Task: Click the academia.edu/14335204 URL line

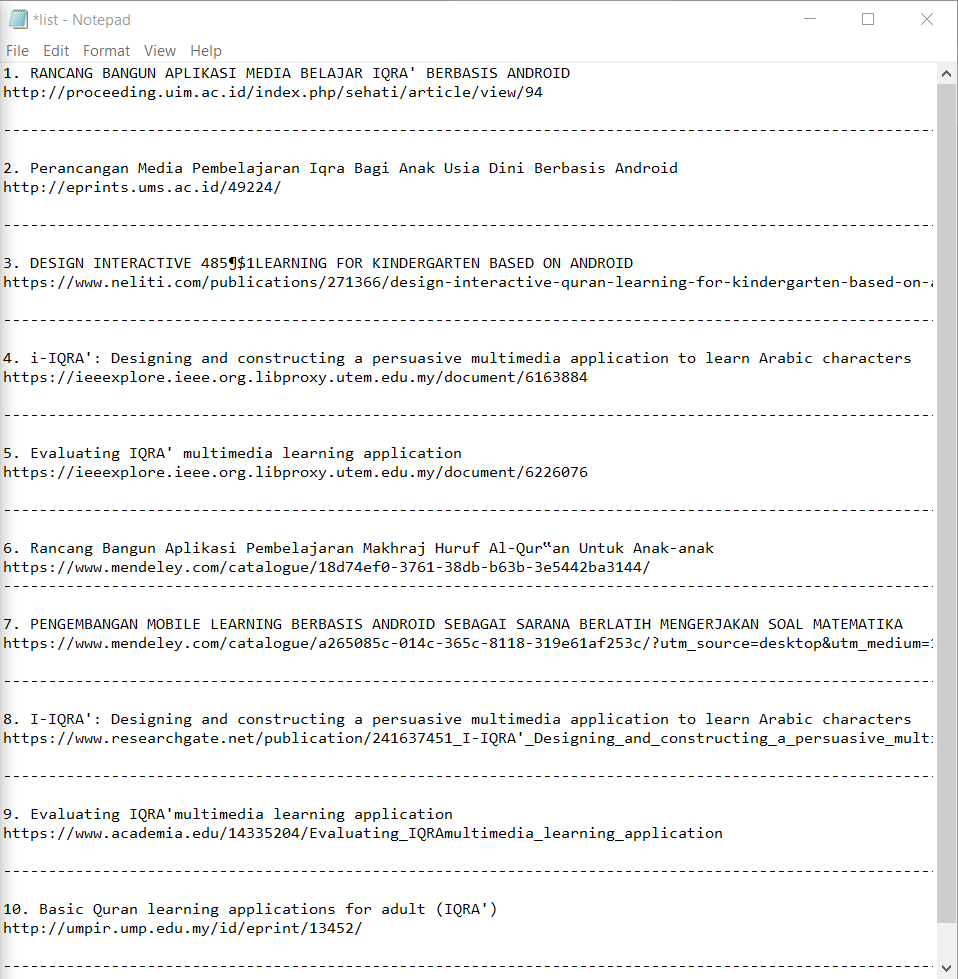Action: pos(363,833)
